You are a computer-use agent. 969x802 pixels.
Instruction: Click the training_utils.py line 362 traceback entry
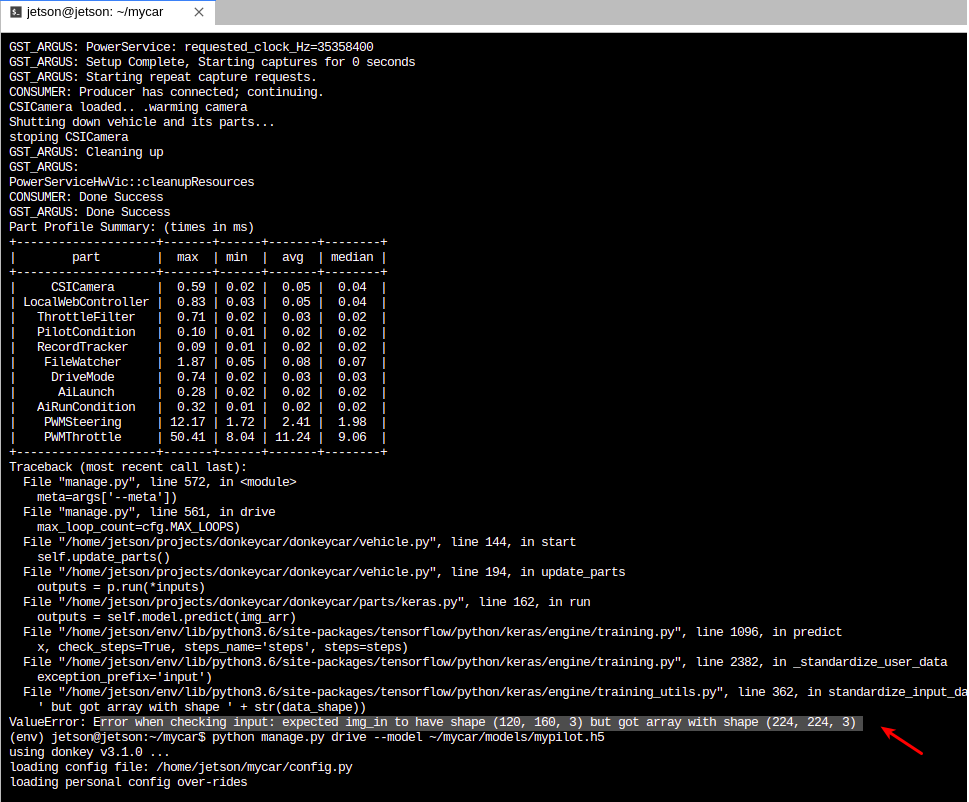pyautogui.click(x=494, y=692)
